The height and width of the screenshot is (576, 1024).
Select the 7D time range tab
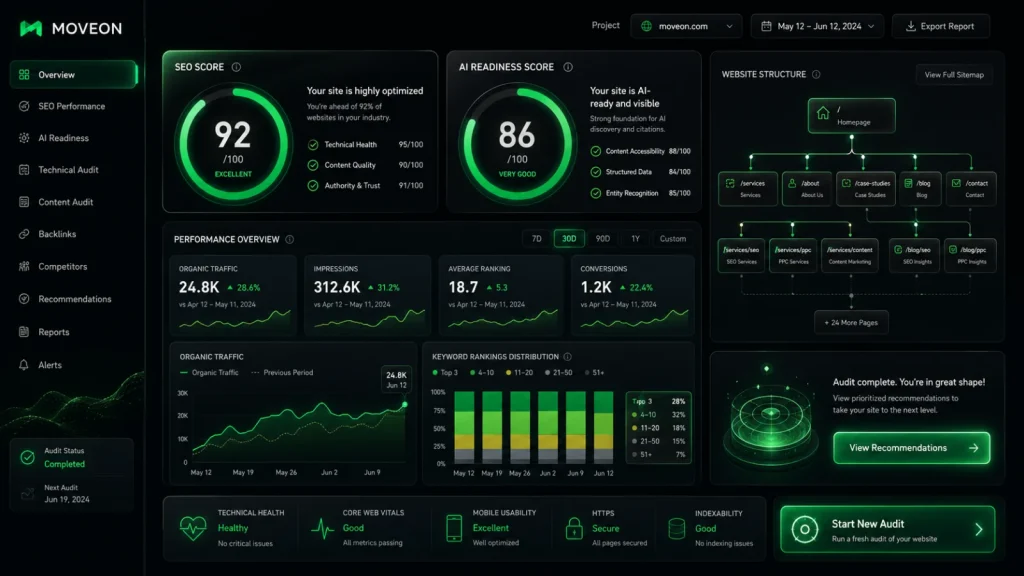(536, 239)
